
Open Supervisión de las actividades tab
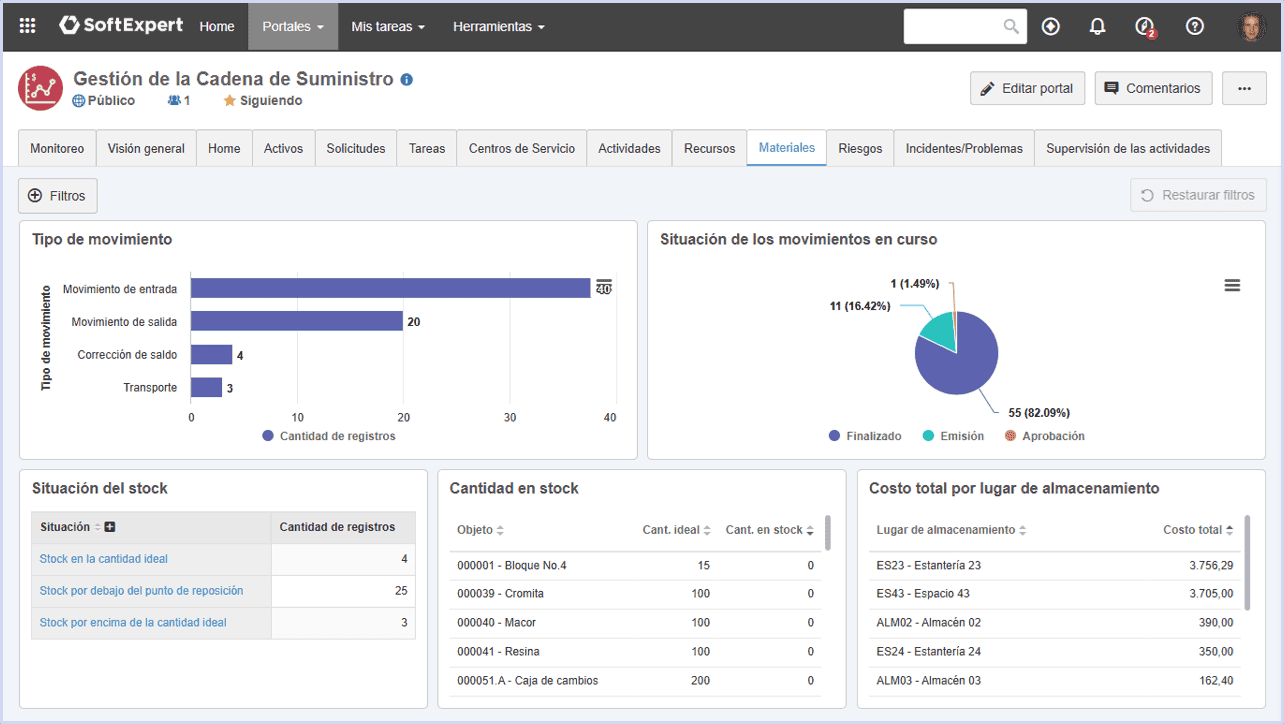pos(1128,148)
